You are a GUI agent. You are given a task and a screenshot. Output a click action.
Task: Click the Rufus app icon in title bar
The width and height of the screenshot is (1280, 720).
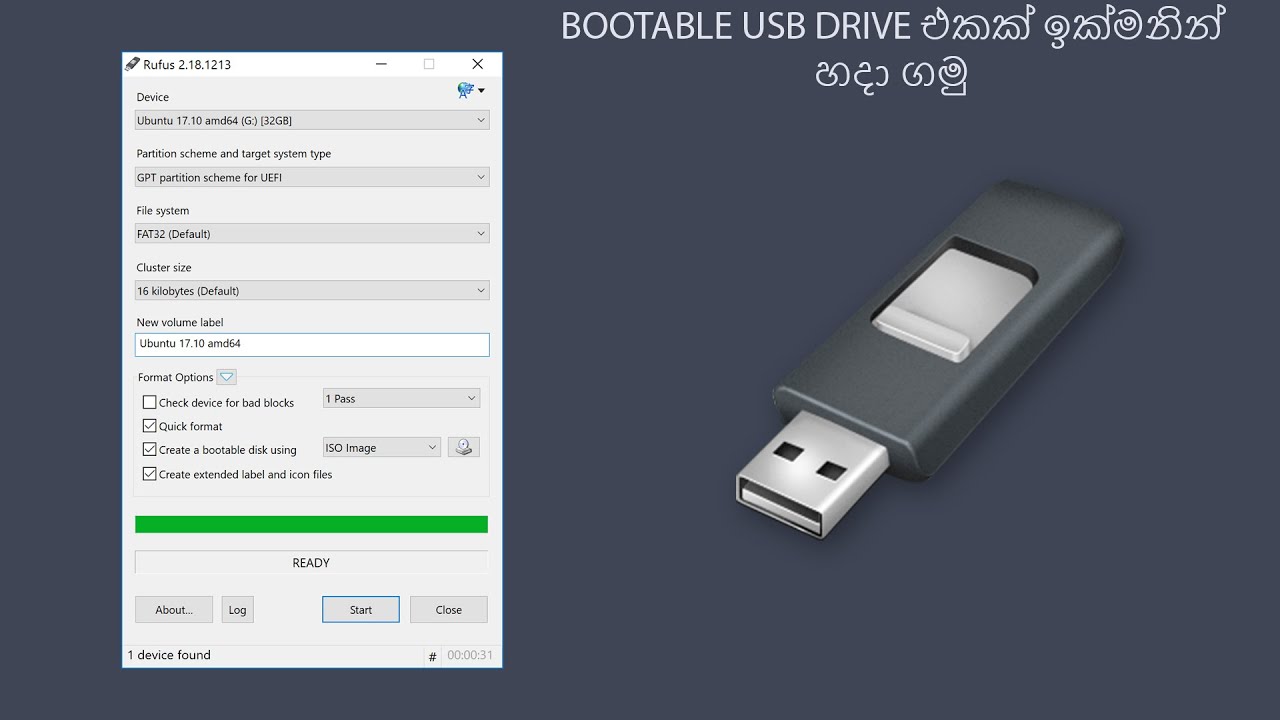pyautogui.click(x=132, y=64)
